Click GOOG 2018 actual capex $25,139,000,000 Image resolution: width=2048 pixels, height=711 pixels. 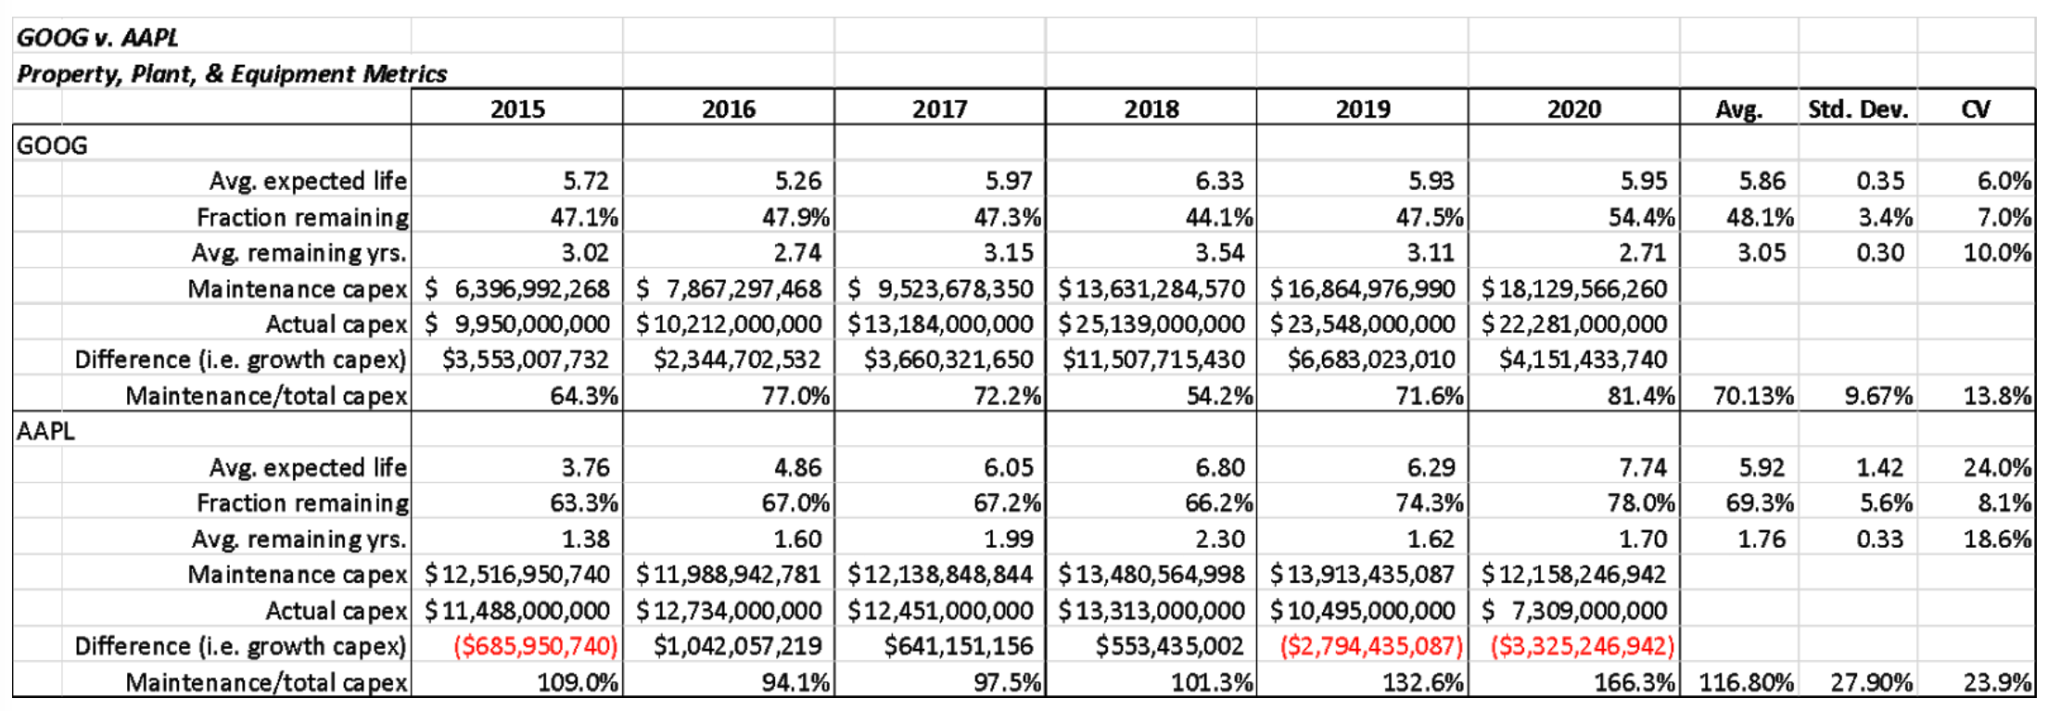tap(1151, 324)
